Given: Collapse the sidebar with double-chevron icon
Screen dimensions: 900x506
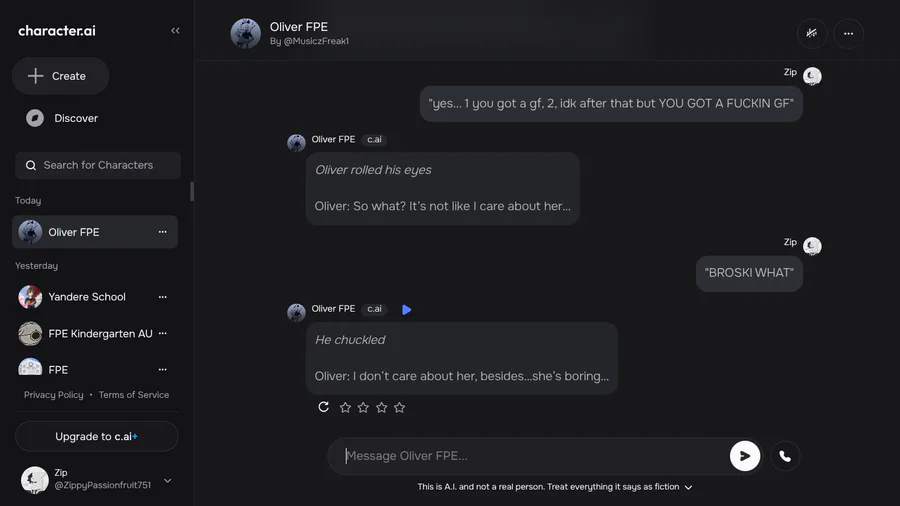Looking at the screenshot, I should click(x=176, y=31).
